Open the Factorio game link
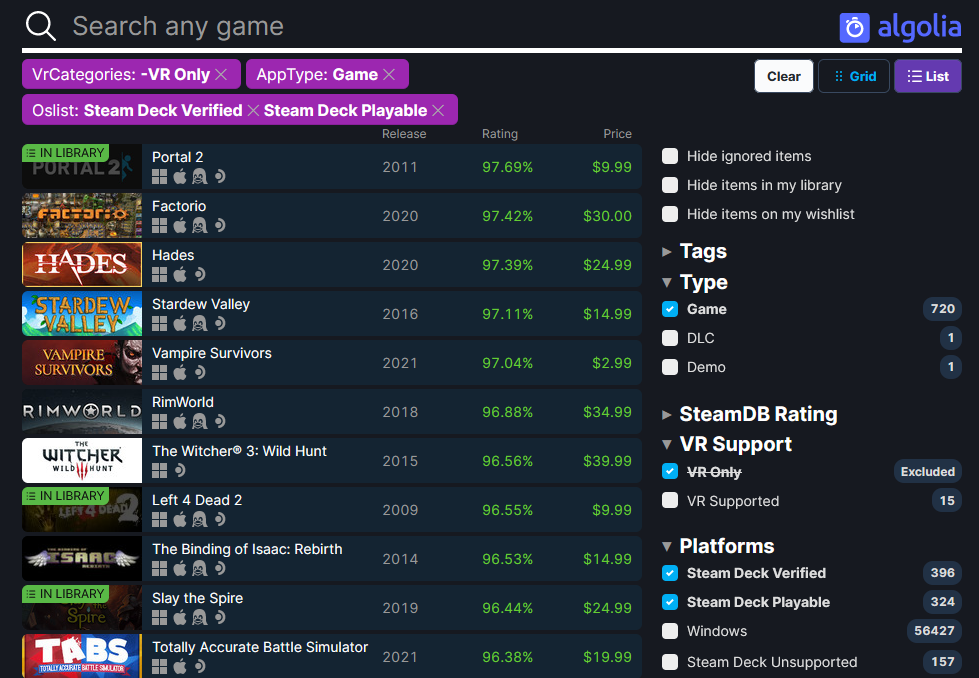This screenshot has height=678, width=979. [x=179, y=206]
